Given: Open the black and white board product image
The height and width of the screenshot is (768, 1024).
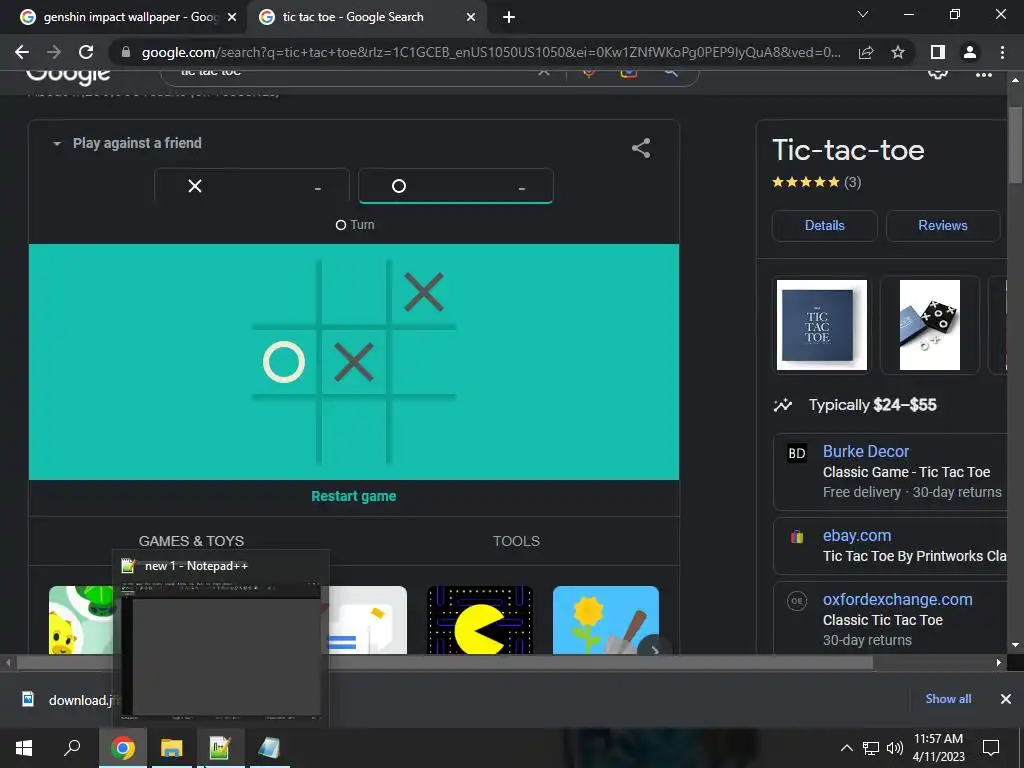Looking at the screenshot, I should pos(929,325).
